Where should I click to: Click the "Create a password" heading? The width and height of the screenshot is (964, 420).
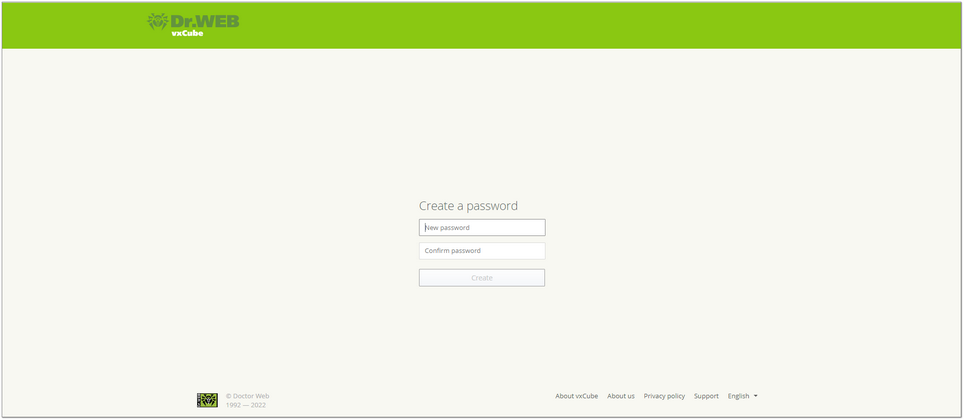[x=468, y=206]
